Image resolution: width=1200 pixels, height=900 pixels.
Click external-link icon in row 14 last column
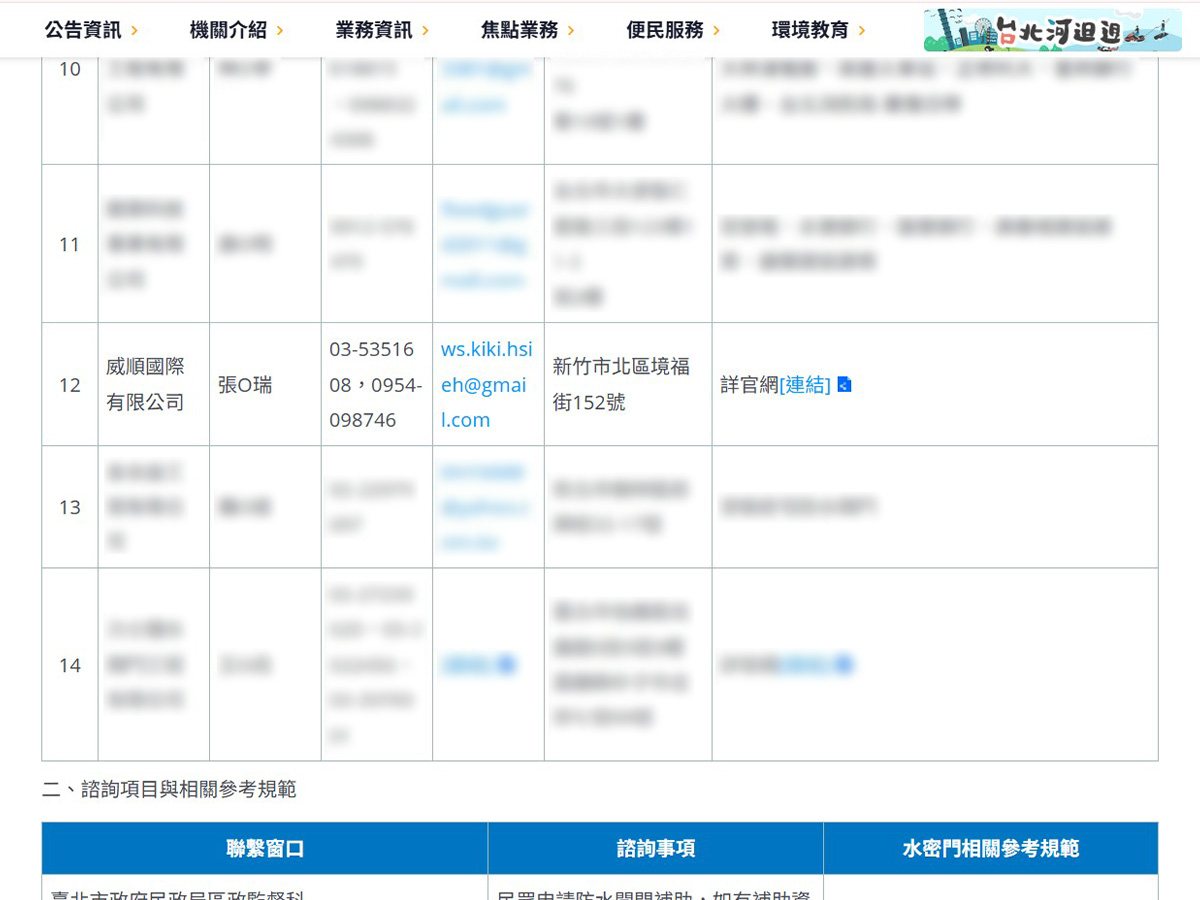tap(843, 665)
